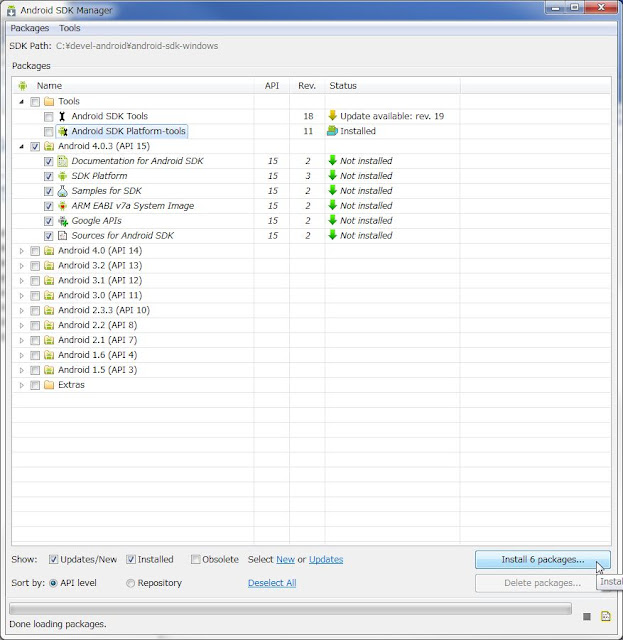Click the Extras folder icon
The height and width of the screenshot is (640, 623).
tap(49, 385)
